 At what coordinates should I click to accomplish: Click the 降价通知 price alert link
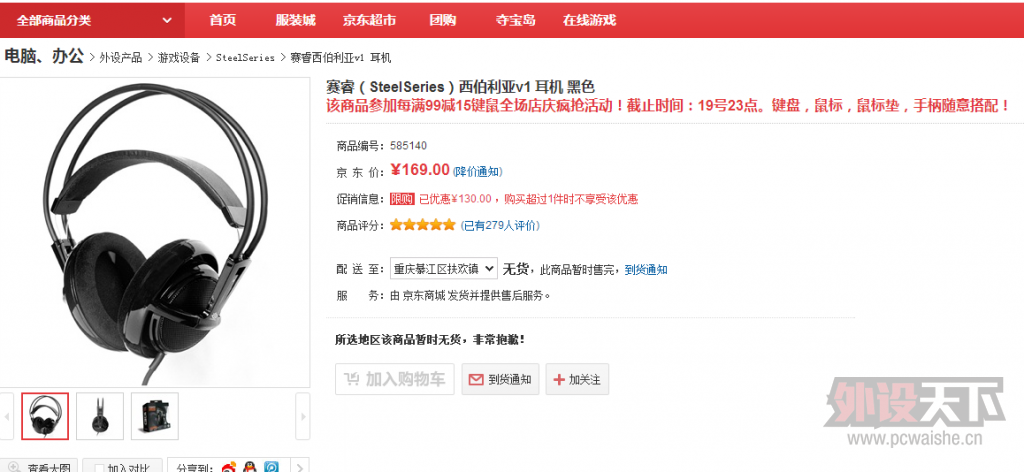pyautogui.click(x=477, y=172)
